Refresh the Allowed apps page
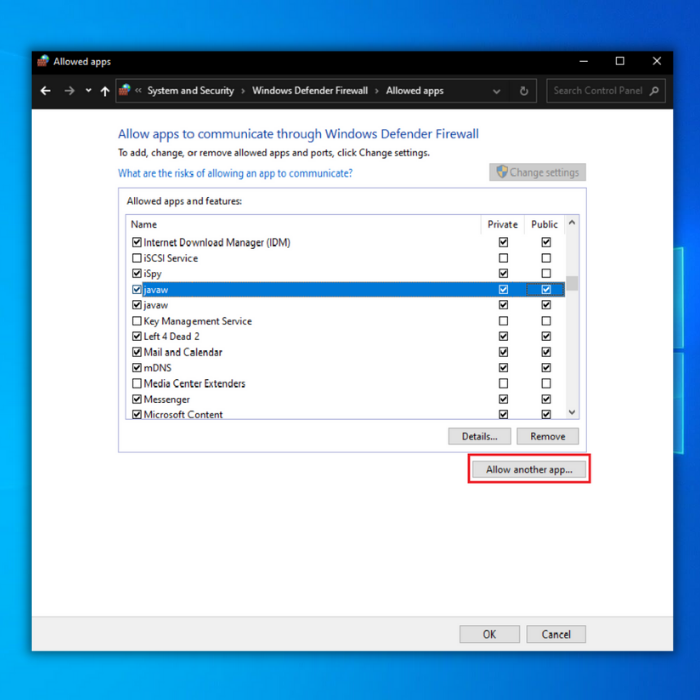The image size is (700, 700). pyautogui.click(x=524, y=91)
